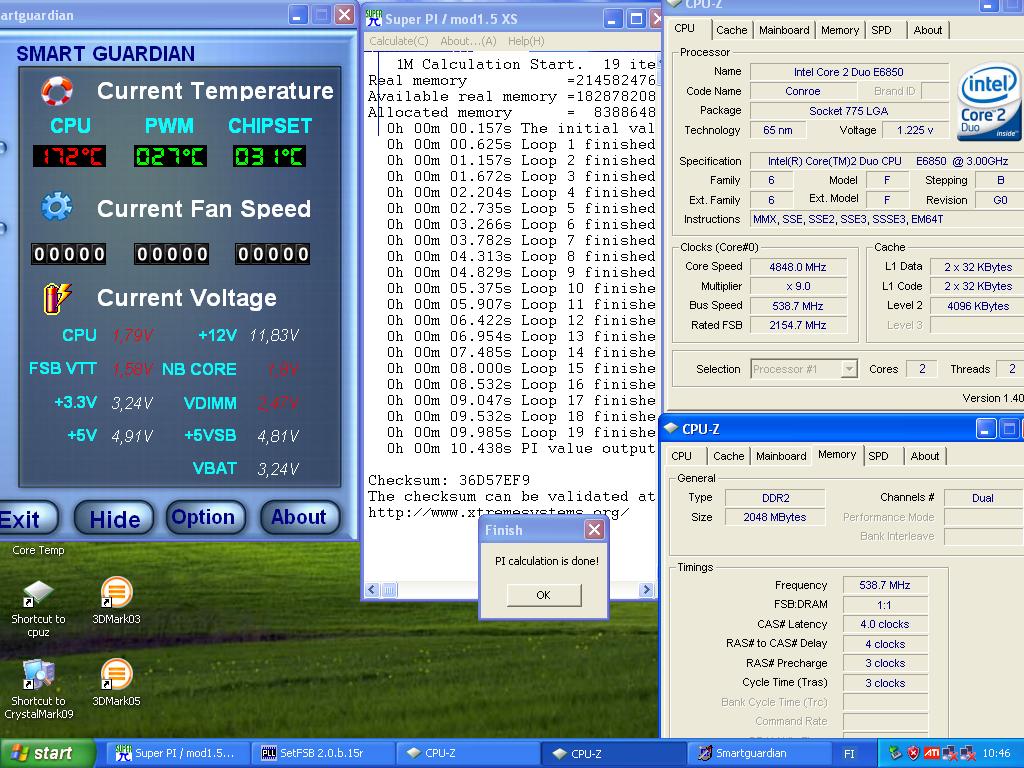Click the PWM temperature 027°C display

[170, 157]
